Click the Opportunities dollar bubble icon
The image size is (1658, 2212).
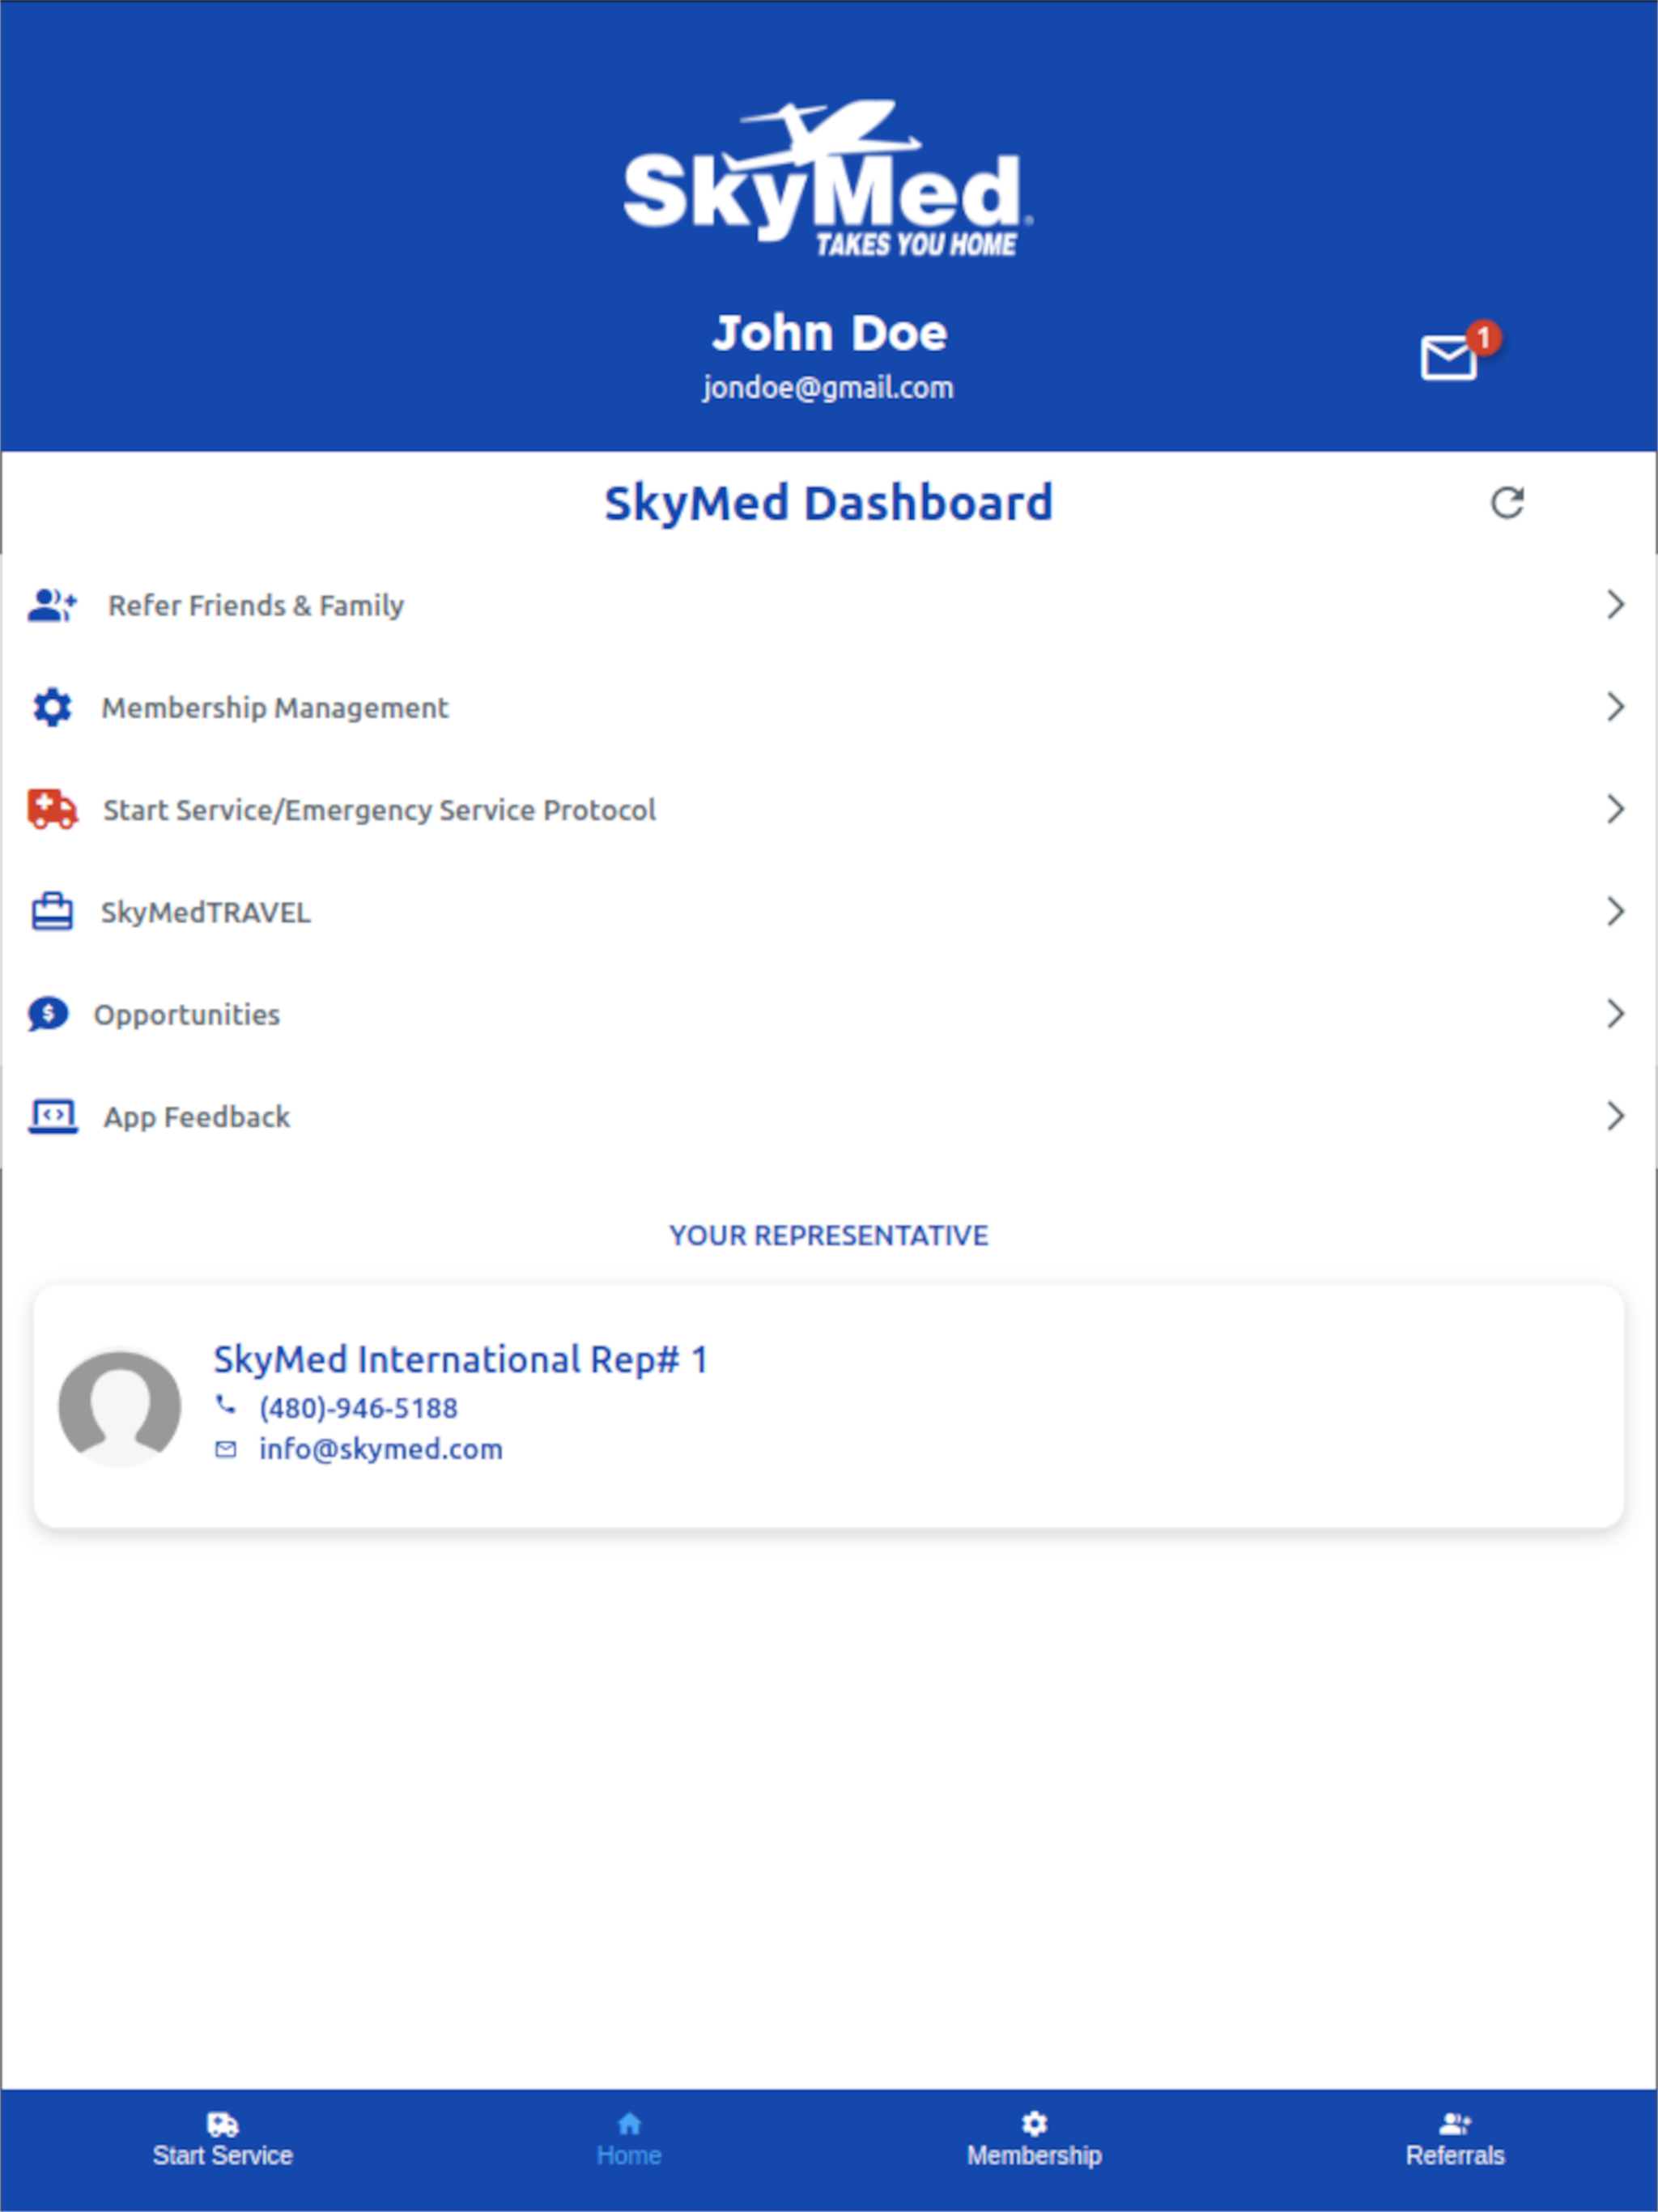48,1014
